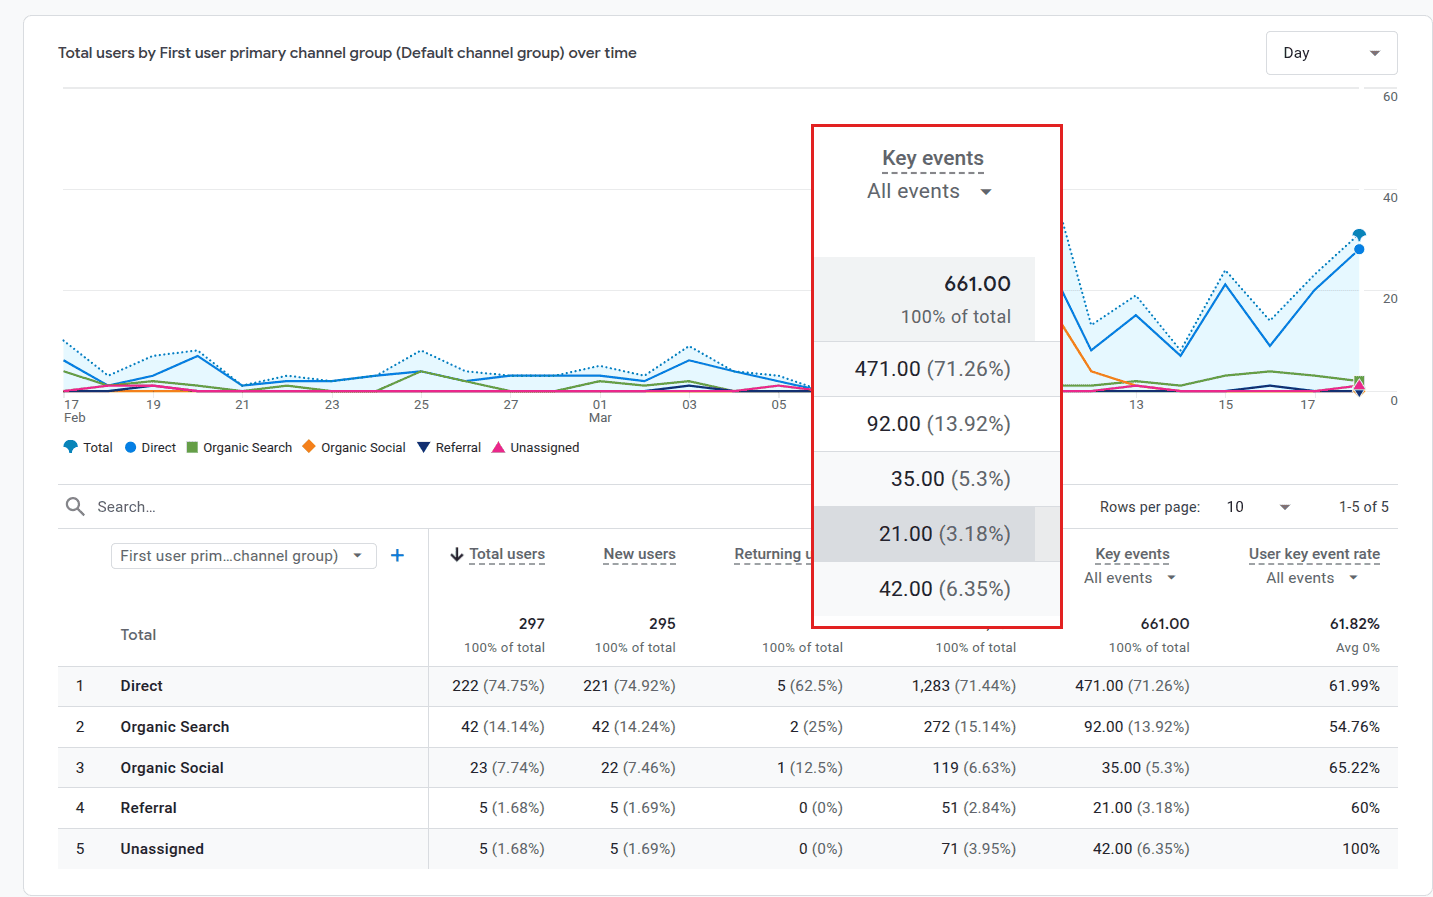Open the First user primary channel group dimension dropdown
This screenshot has height=897, width=1433.
coord(243,555)
